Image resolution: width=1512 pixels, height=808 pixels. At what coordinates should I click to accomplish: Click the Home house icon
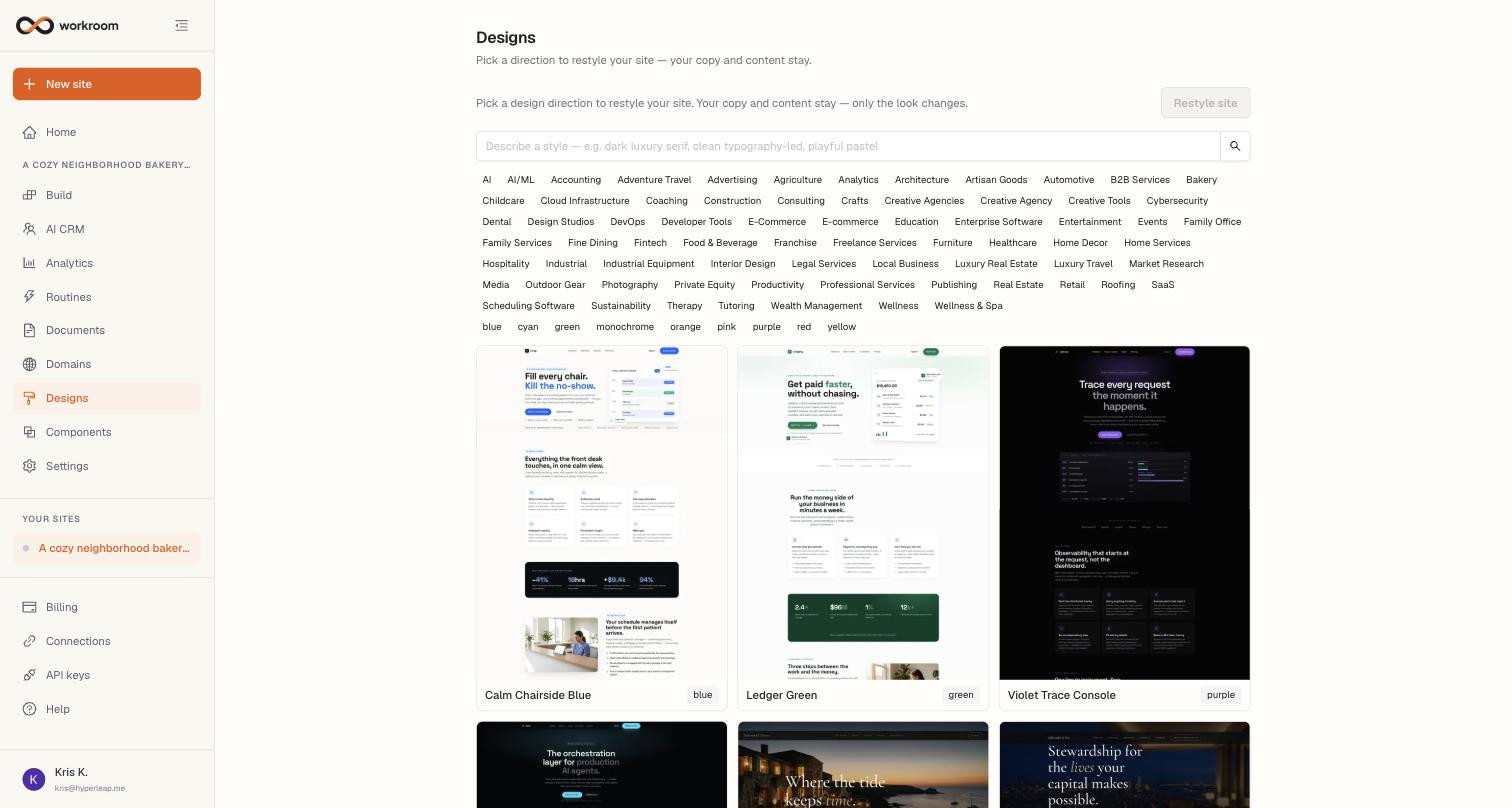coord(30,132)
